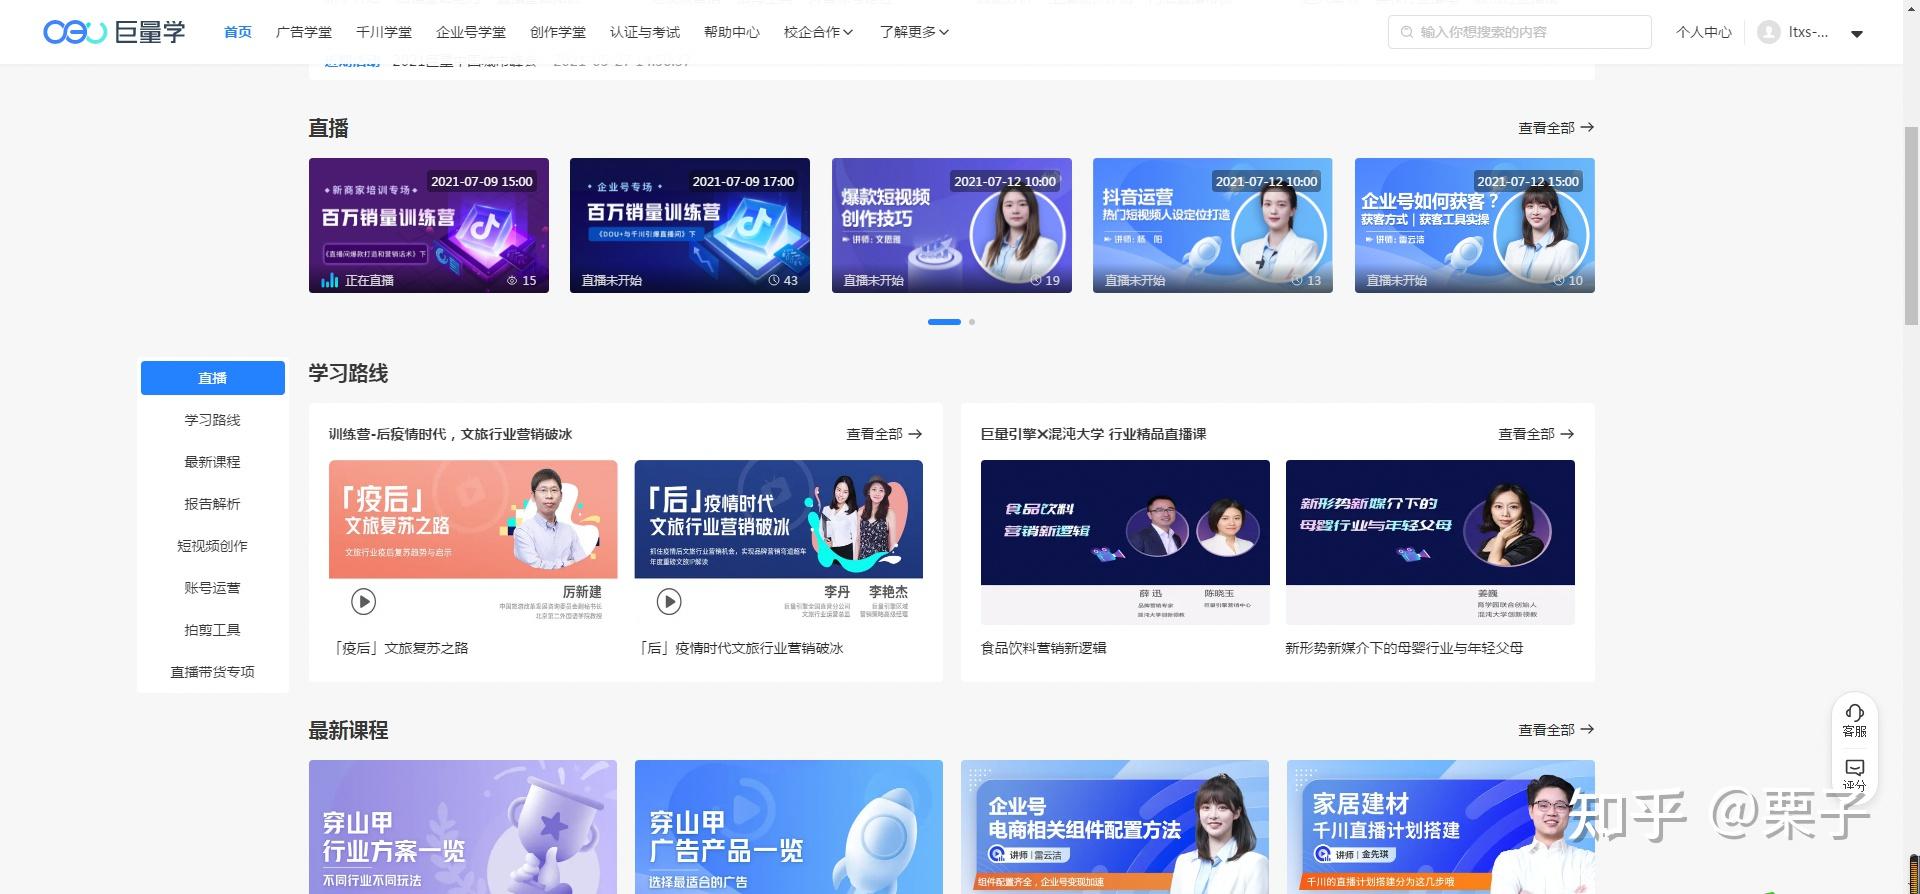Viewport: 1920px width, 894px height.
Task: Open 认证与考试 in navigation
Action: tap(645, 32)
